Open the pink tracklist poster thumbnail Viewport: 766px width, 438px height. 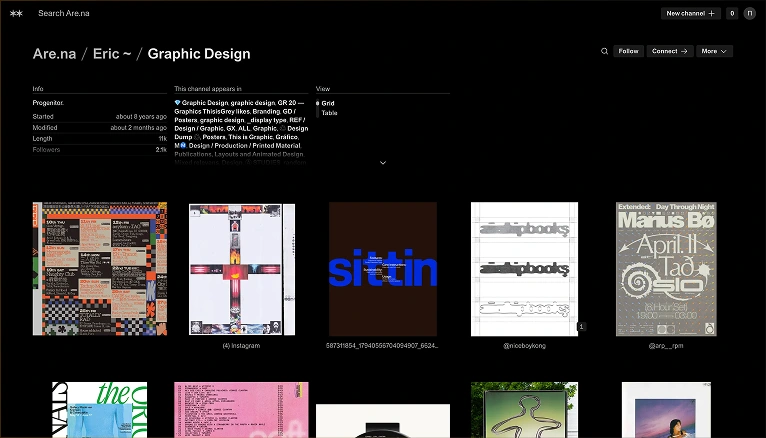241,410
